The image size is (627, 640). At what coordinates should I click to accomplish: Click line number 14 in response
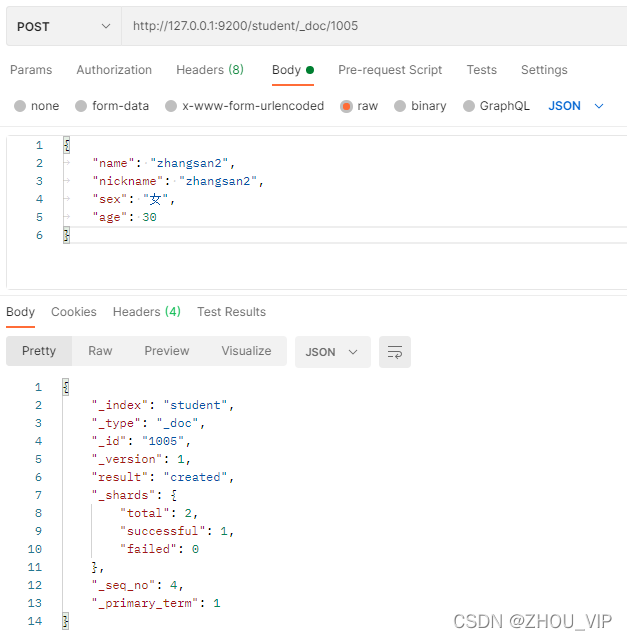(x=35, y=621)
